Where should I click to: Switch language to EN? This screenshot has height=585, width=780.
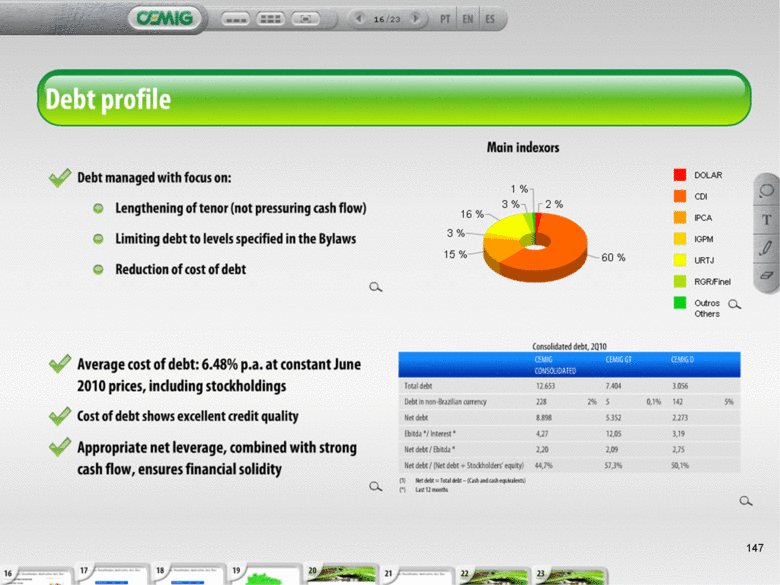click(468, 19)
